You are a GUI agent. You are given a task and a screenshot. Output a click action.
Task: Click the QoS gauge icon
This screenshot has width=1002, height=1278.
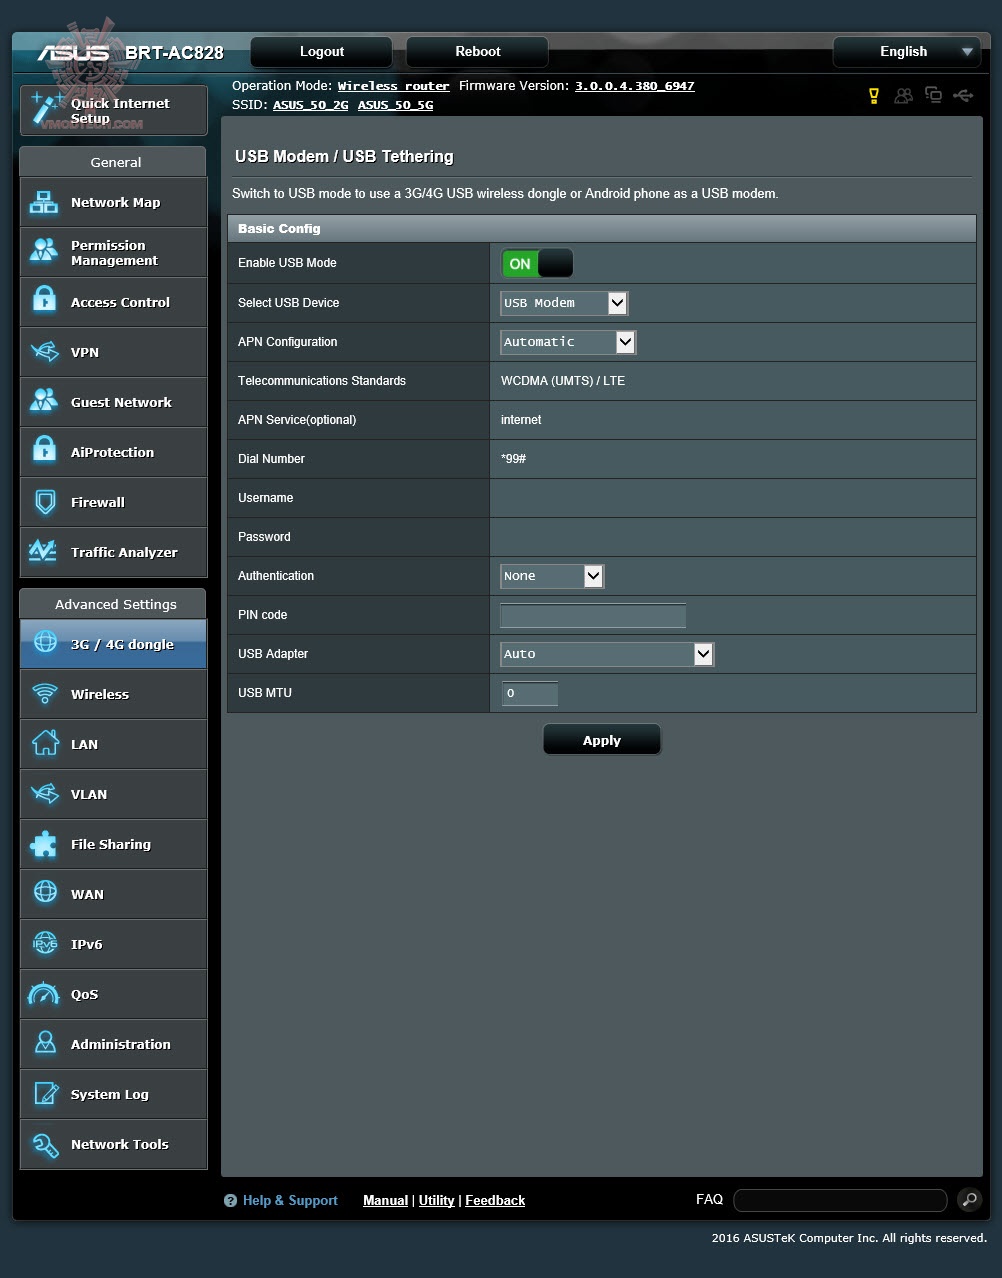point(44,994)
